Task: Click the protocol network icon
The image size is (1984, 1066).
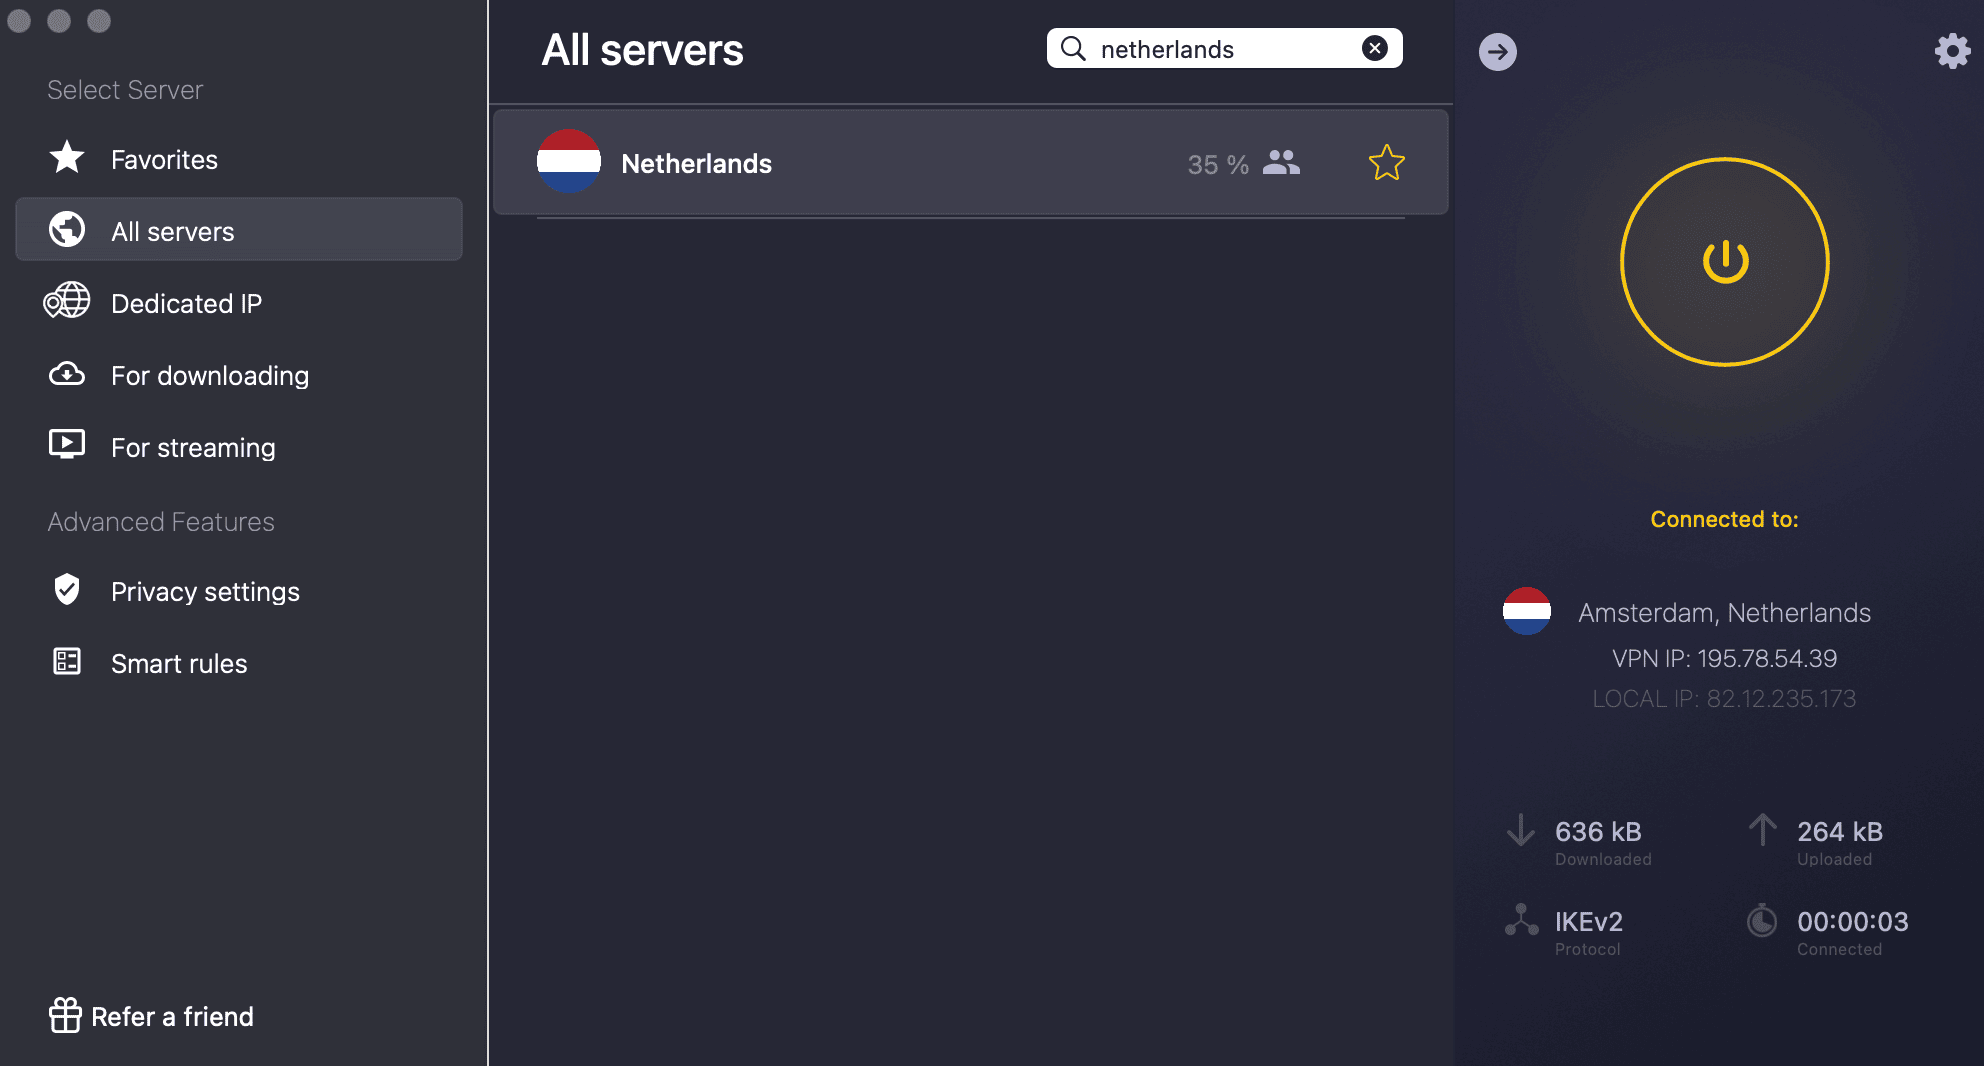Action: click(1521, 920)
